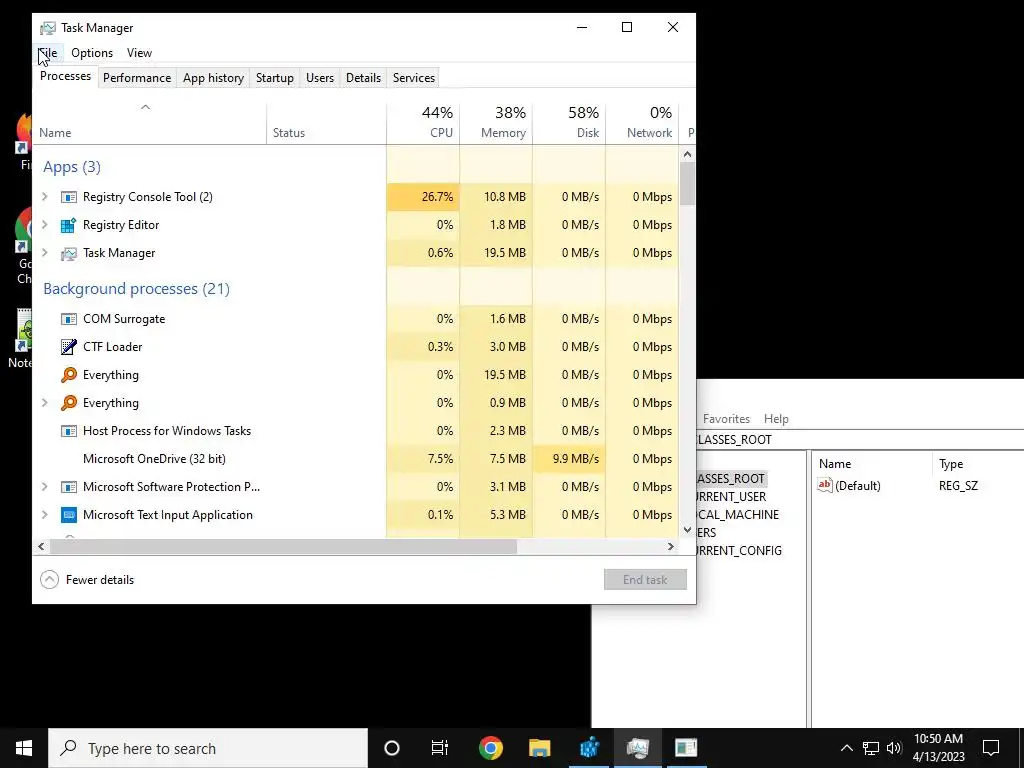Click the Registry Console Tool taskbar icon

coord(686,748)
